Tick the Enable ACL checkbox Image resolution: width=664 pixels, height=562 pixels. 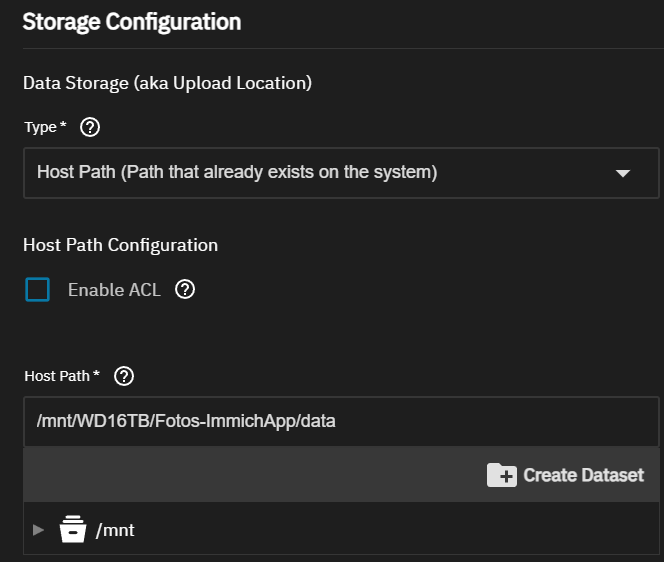point(38,290)
